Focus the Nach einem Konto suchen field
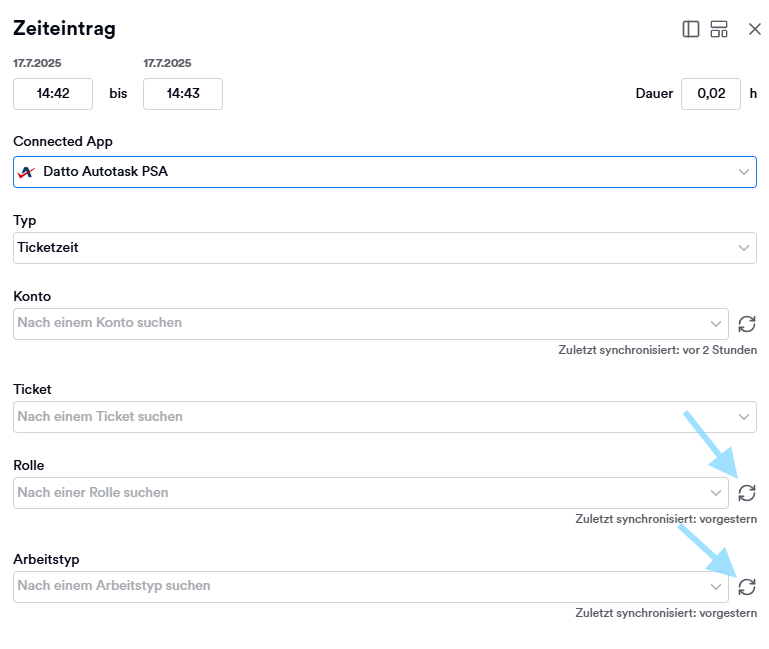Screen dimensions: 769x649 (x=371, y=324)
